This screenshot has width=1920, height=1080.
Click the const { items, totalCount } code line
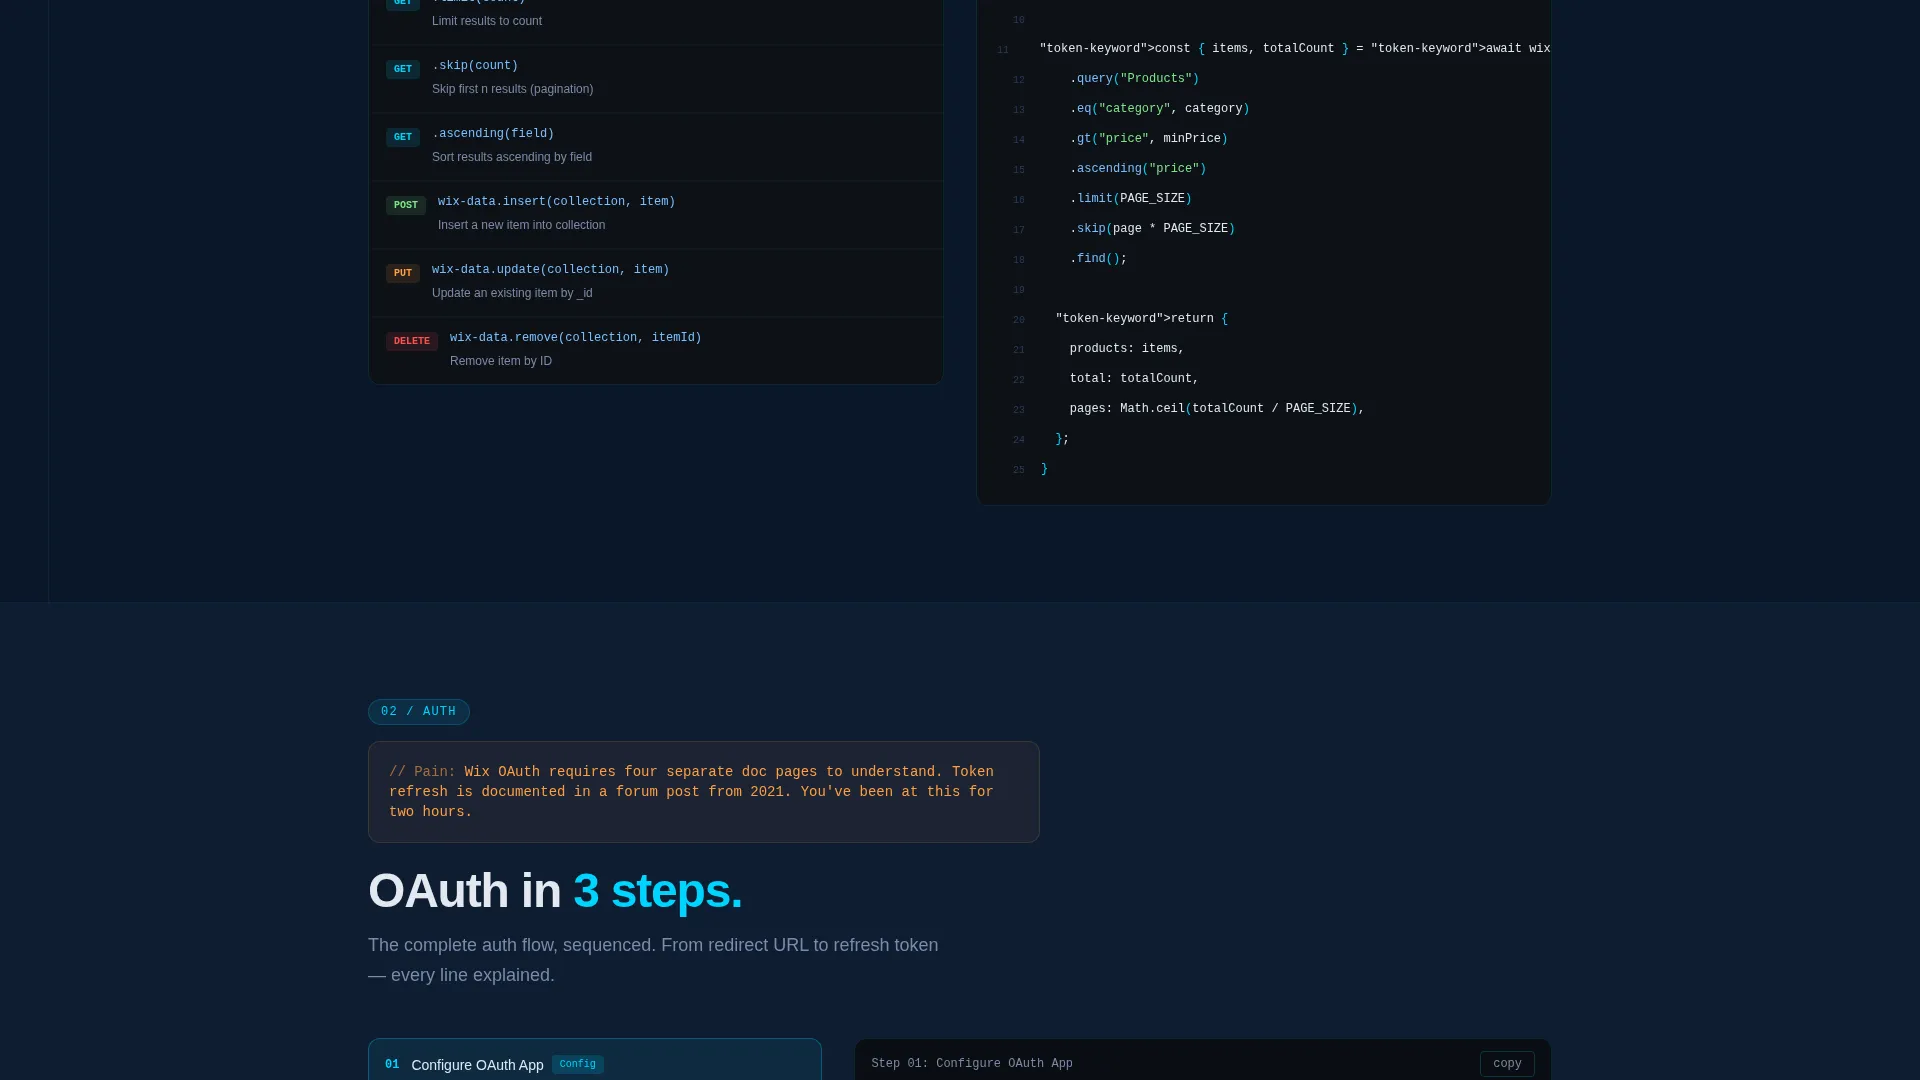coord(1295,49)
